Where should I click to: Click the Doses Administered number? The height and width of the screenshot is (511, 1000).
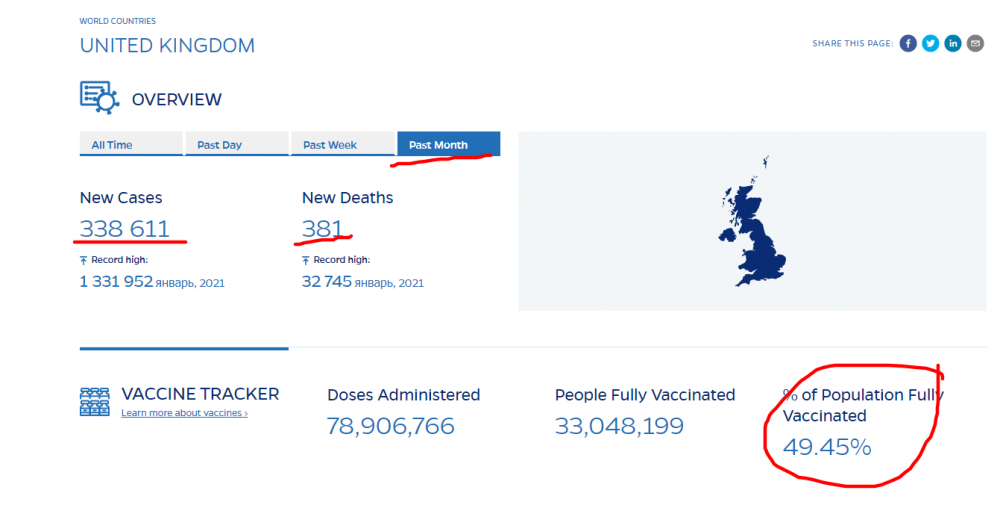(x=390, y=426)
